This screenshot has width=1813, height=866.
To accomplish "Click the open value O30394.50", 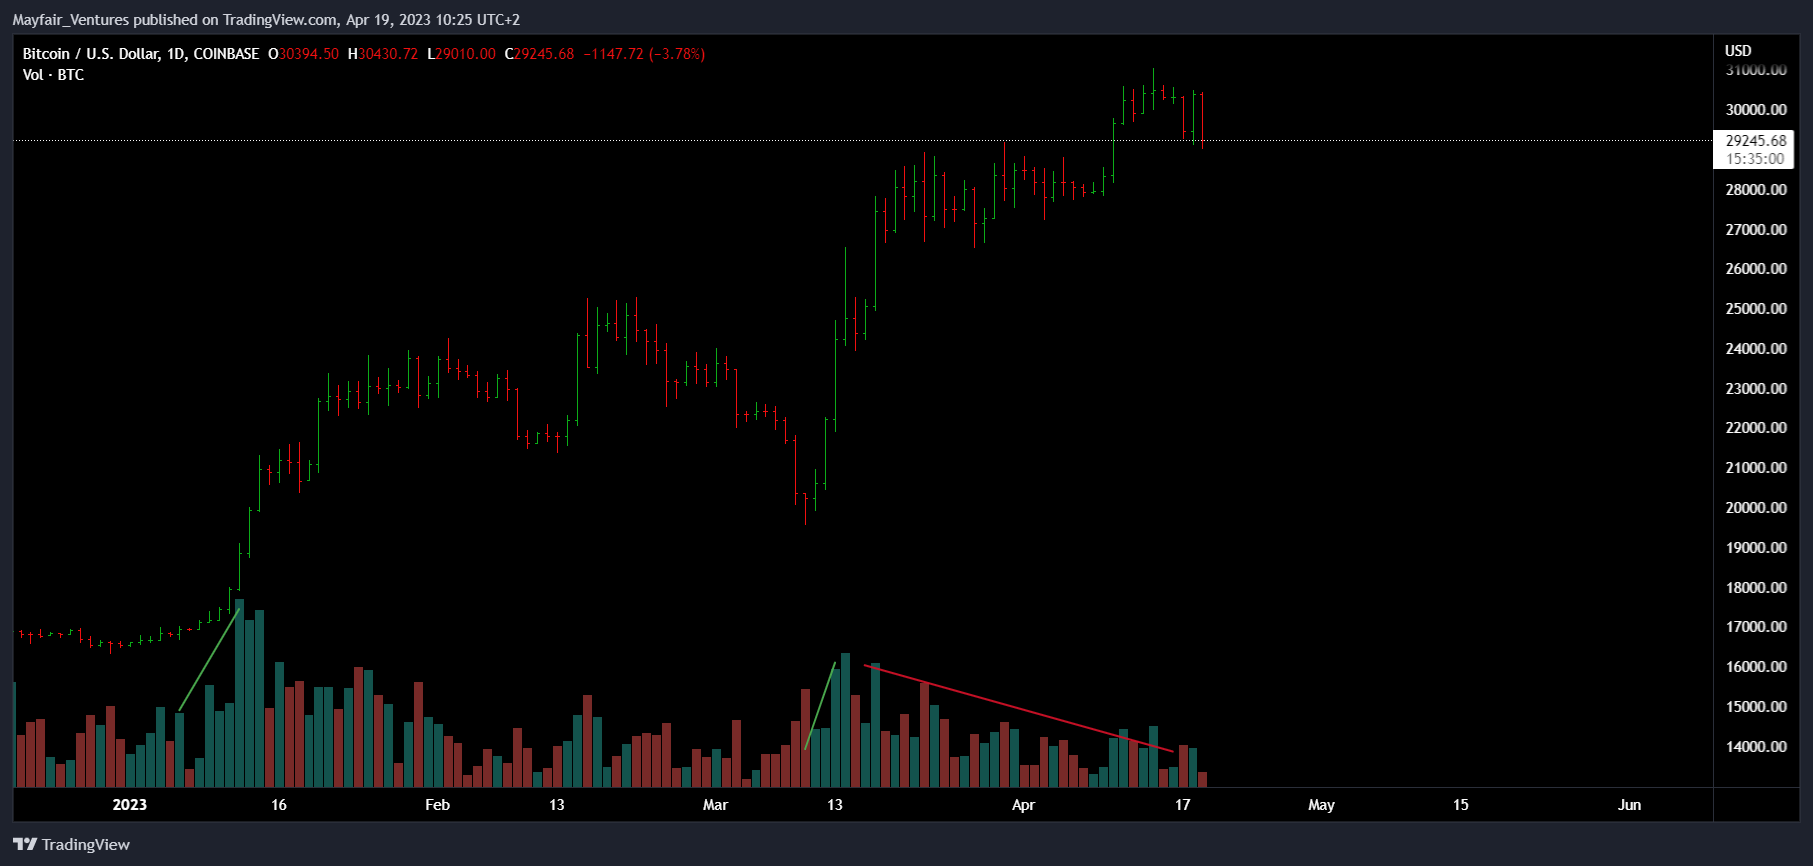I will pos(303,54).
